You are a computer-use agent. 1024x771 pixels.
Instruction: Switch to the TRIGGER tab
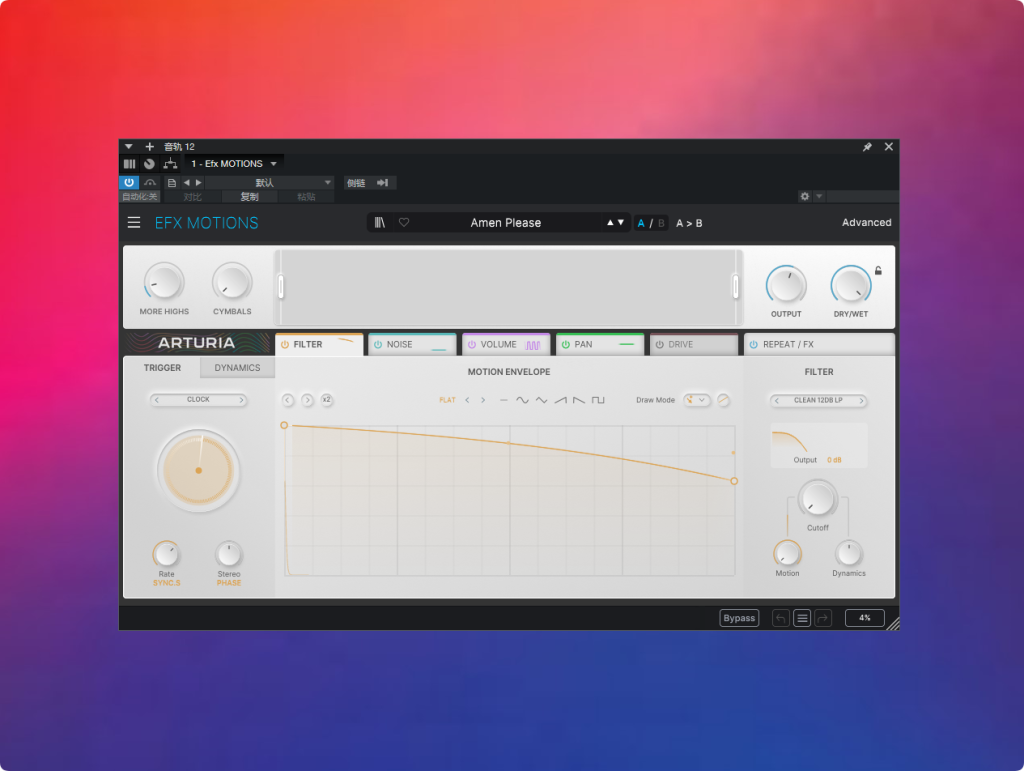pos(162,368)
